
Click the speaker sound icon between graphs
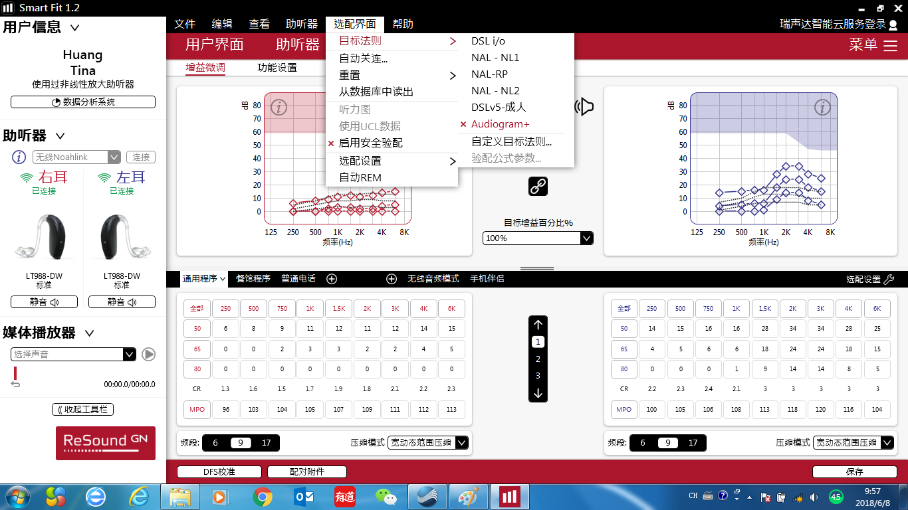(584, 107)
